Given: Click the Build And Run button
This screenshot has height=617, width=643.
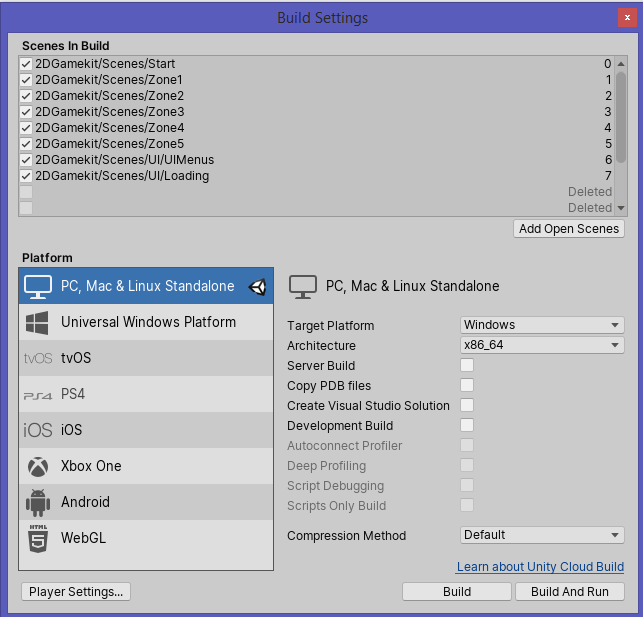Looking at the screenshot, I should point(570,592).
